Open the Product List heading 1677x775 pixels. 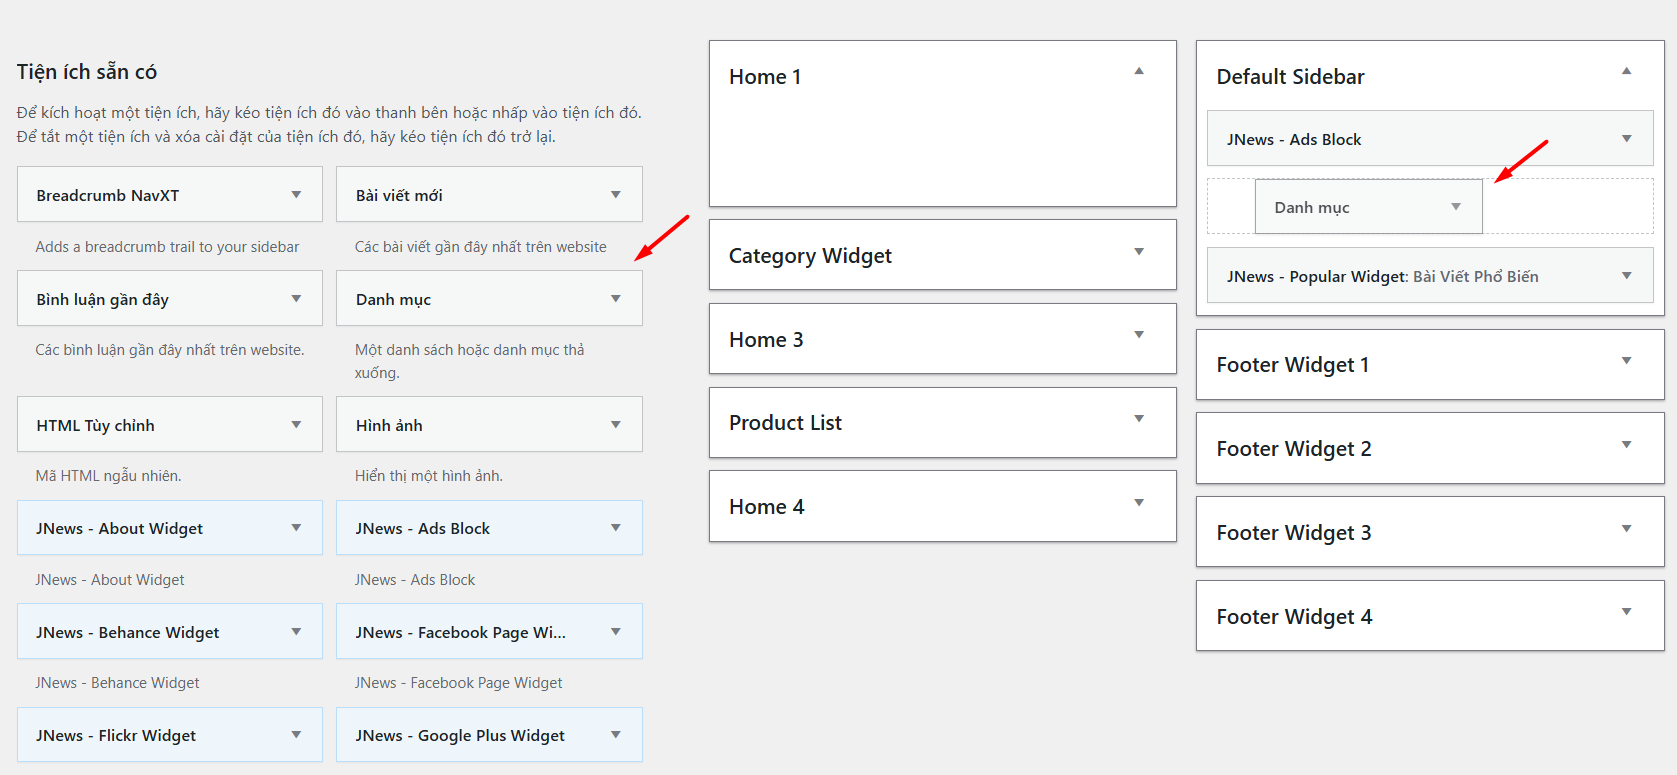785,423
